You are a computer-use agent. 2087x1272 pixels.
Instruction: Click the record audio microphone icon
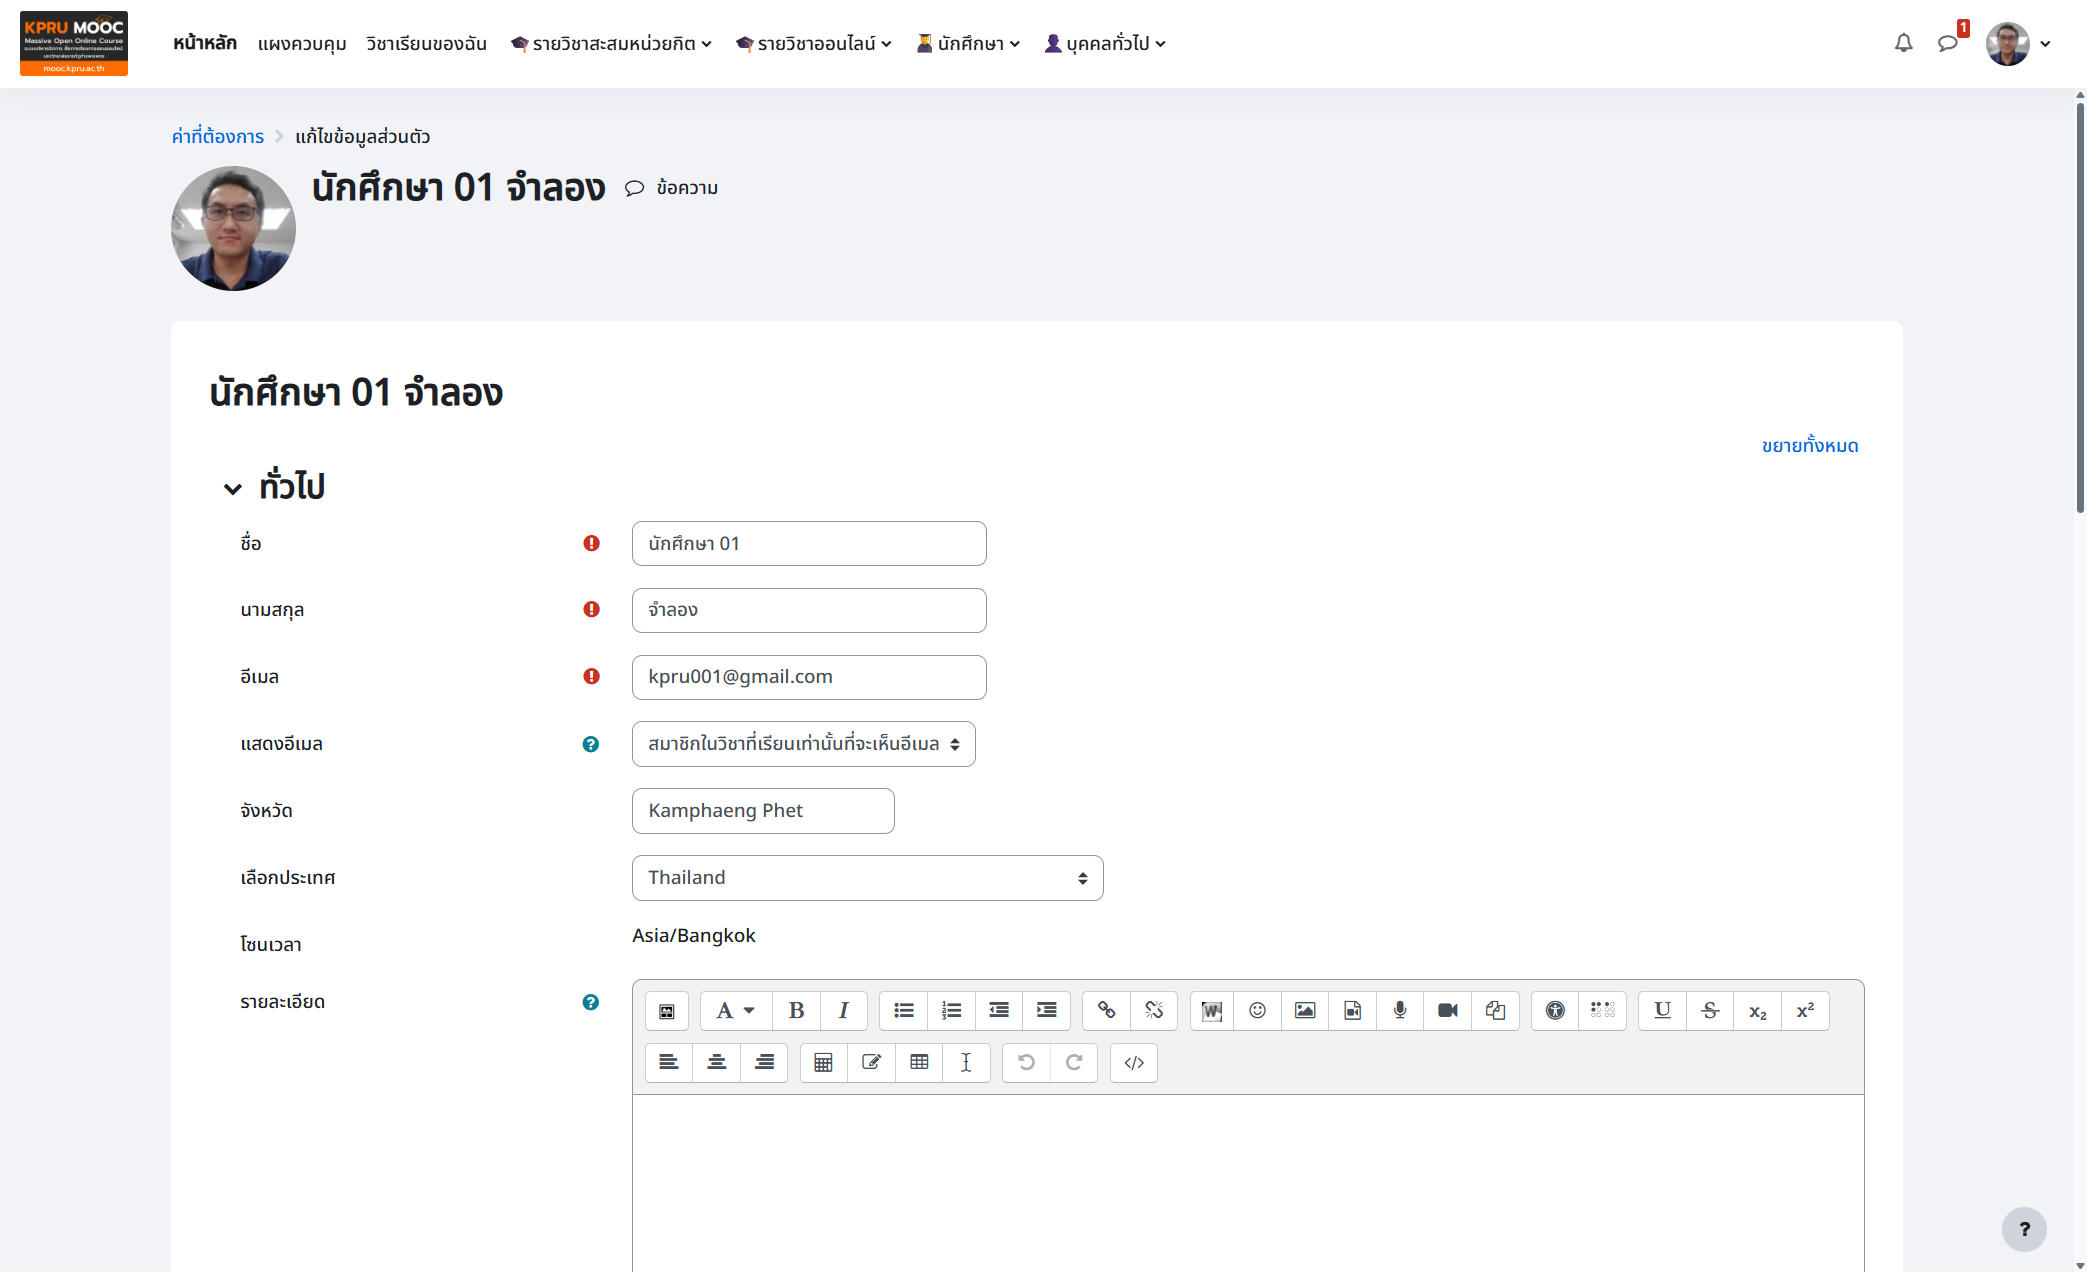click(1400, 1011)
